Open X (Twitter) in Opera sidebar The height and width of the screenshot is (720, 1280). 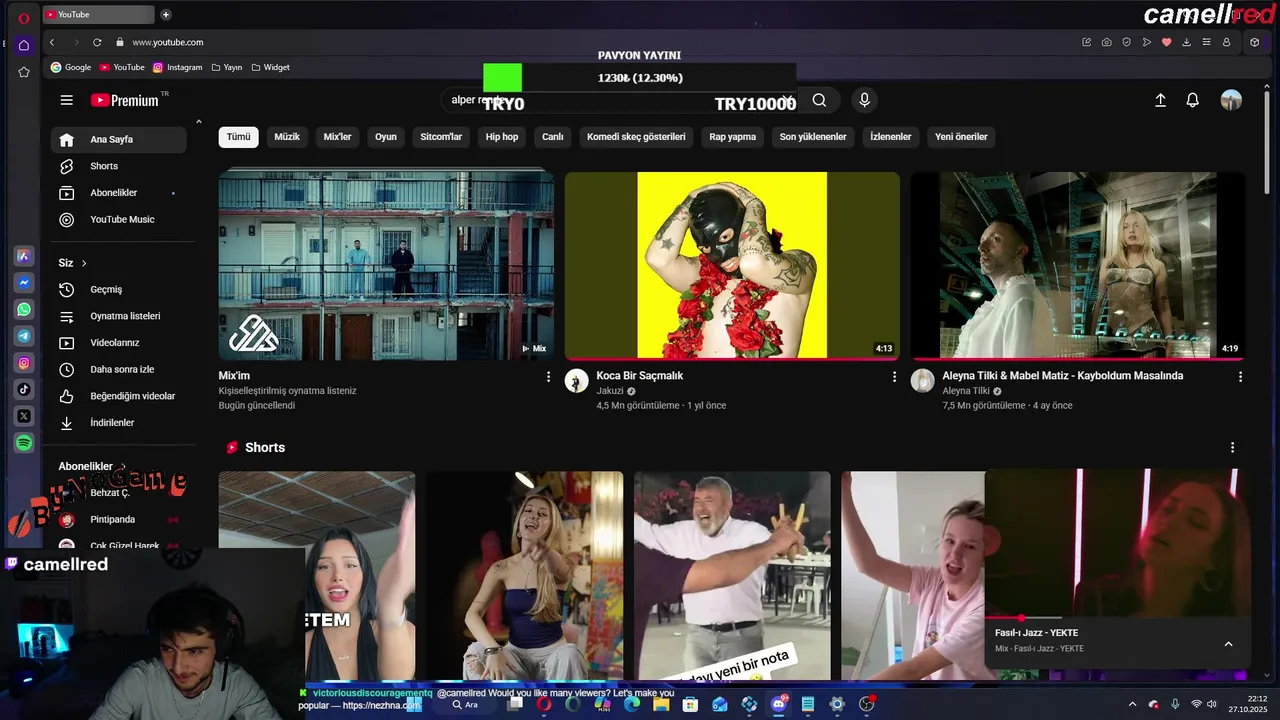pos(24,416)
